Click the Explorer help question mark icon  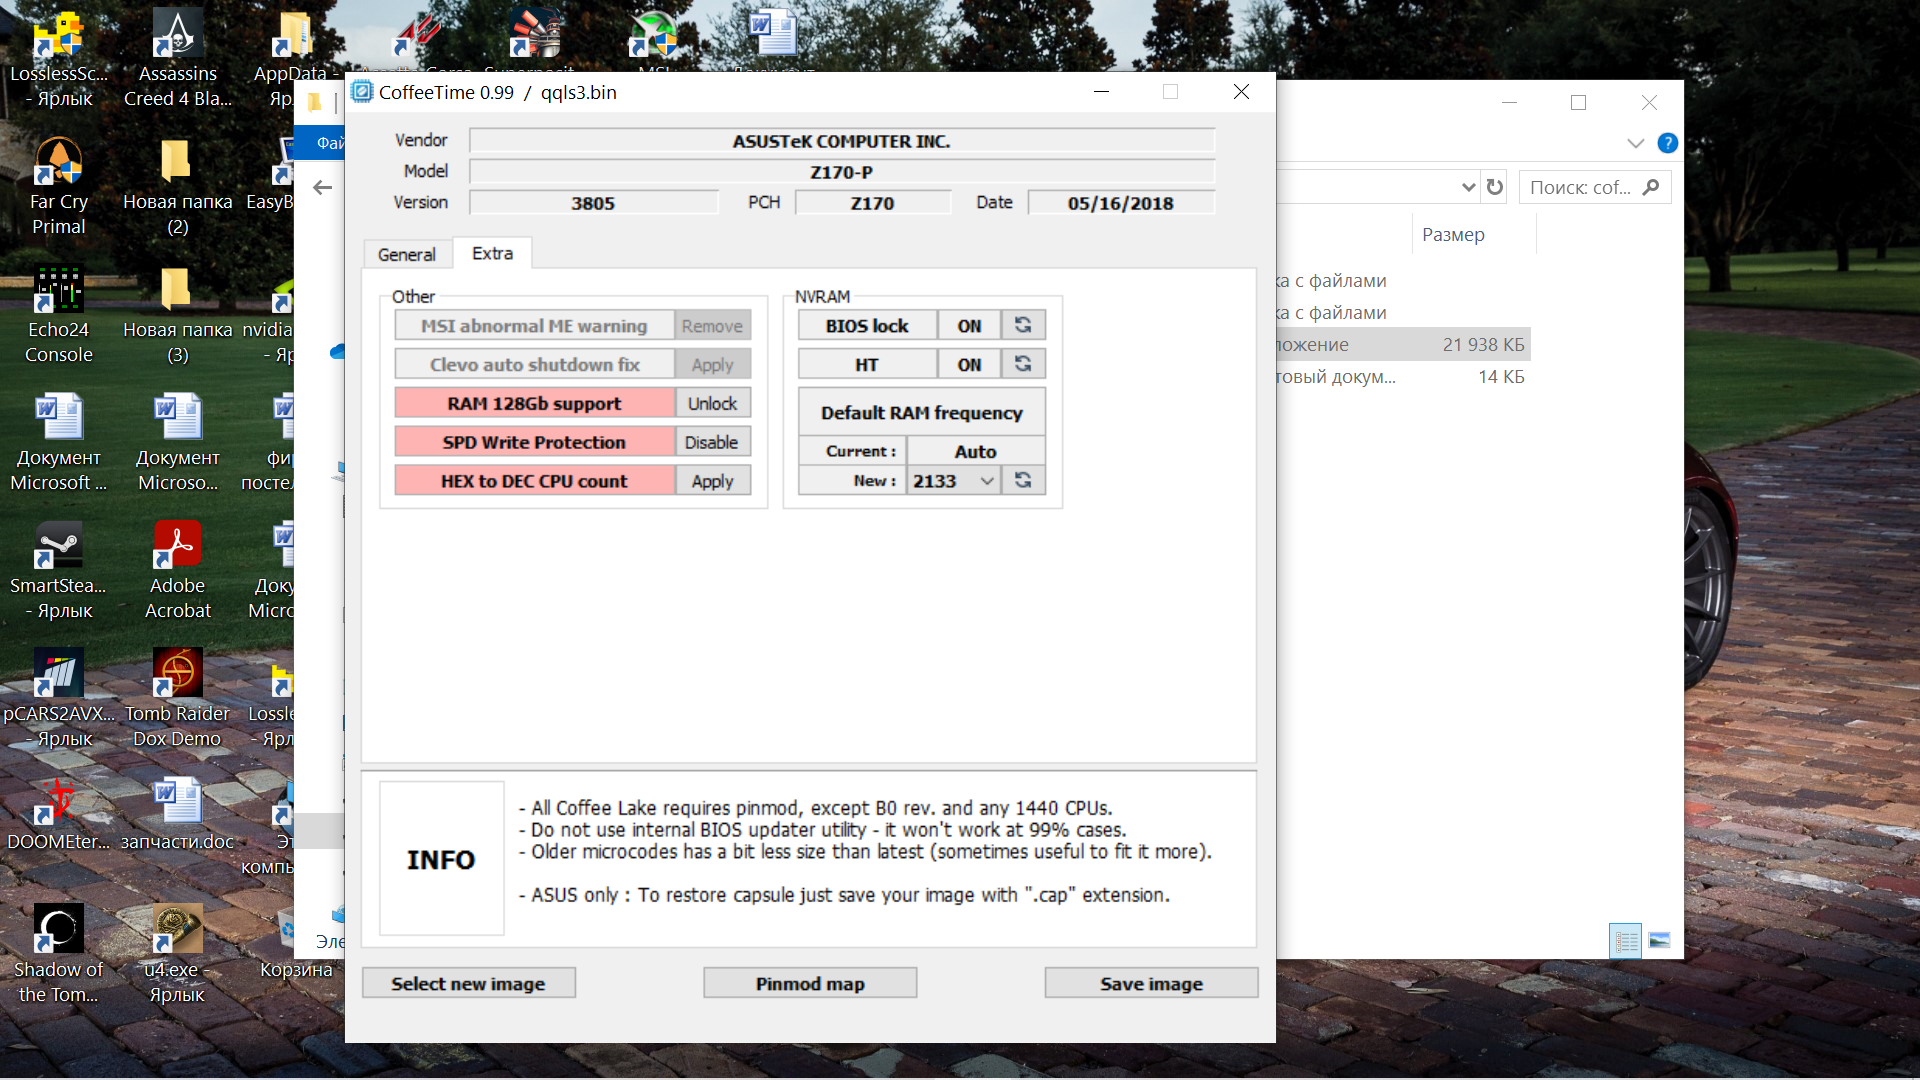click(1667, 143)
